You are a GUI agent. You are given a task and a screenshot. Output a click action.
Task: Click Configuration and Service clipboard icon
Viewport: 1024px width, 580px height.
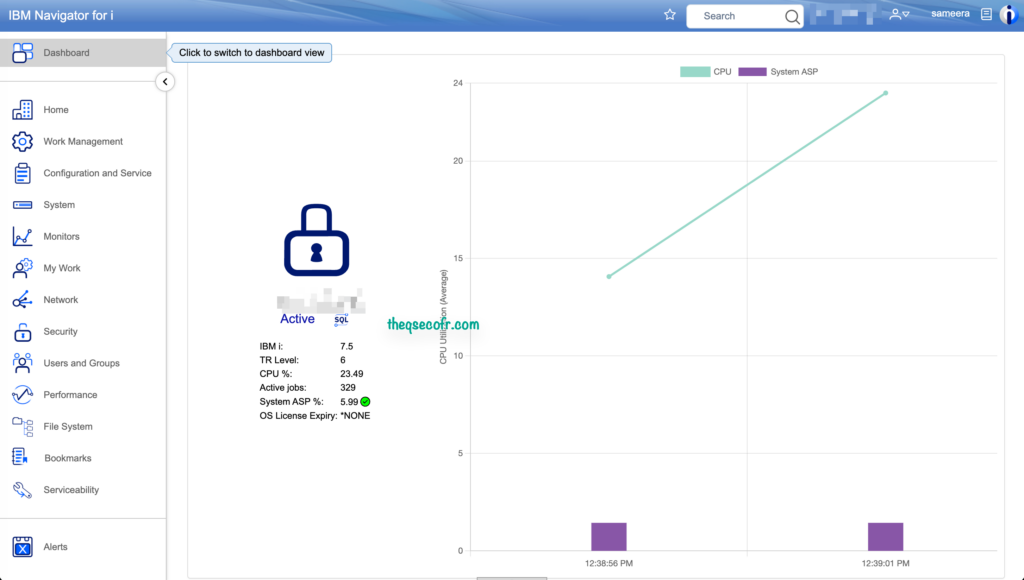click(22, 173)
